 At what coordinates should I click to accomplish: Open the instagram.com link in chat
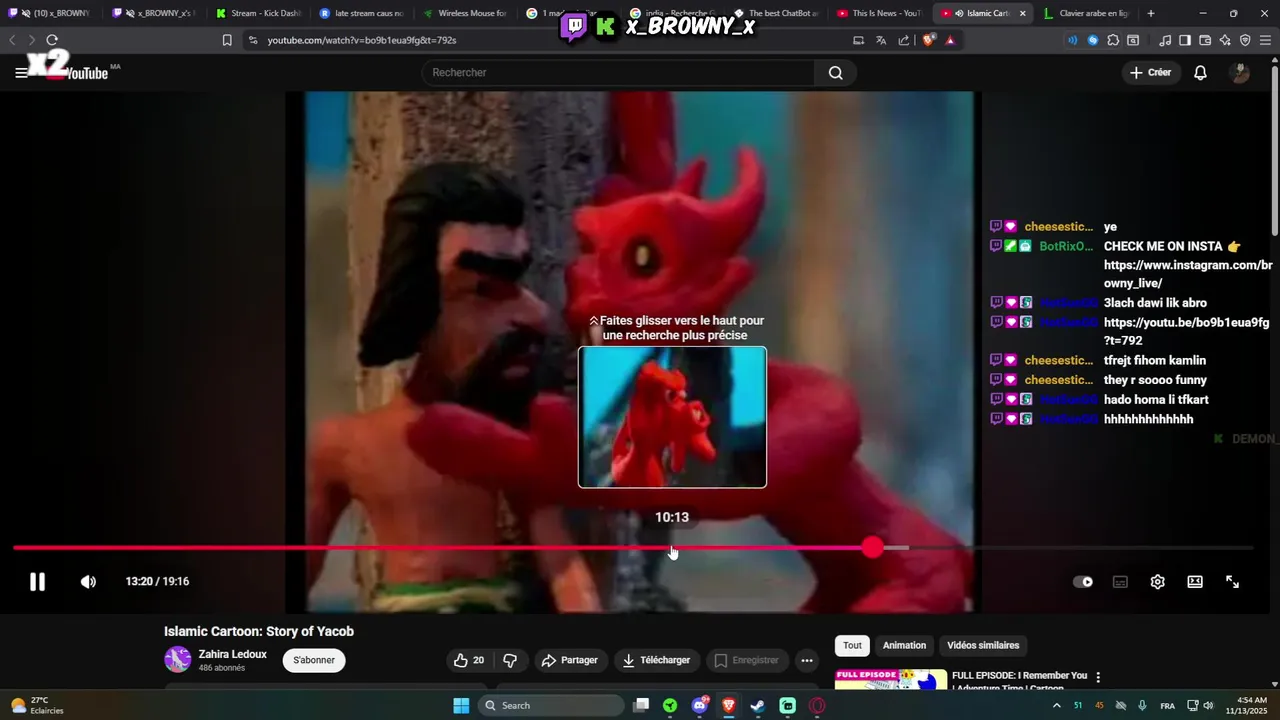click(1187, 274)
